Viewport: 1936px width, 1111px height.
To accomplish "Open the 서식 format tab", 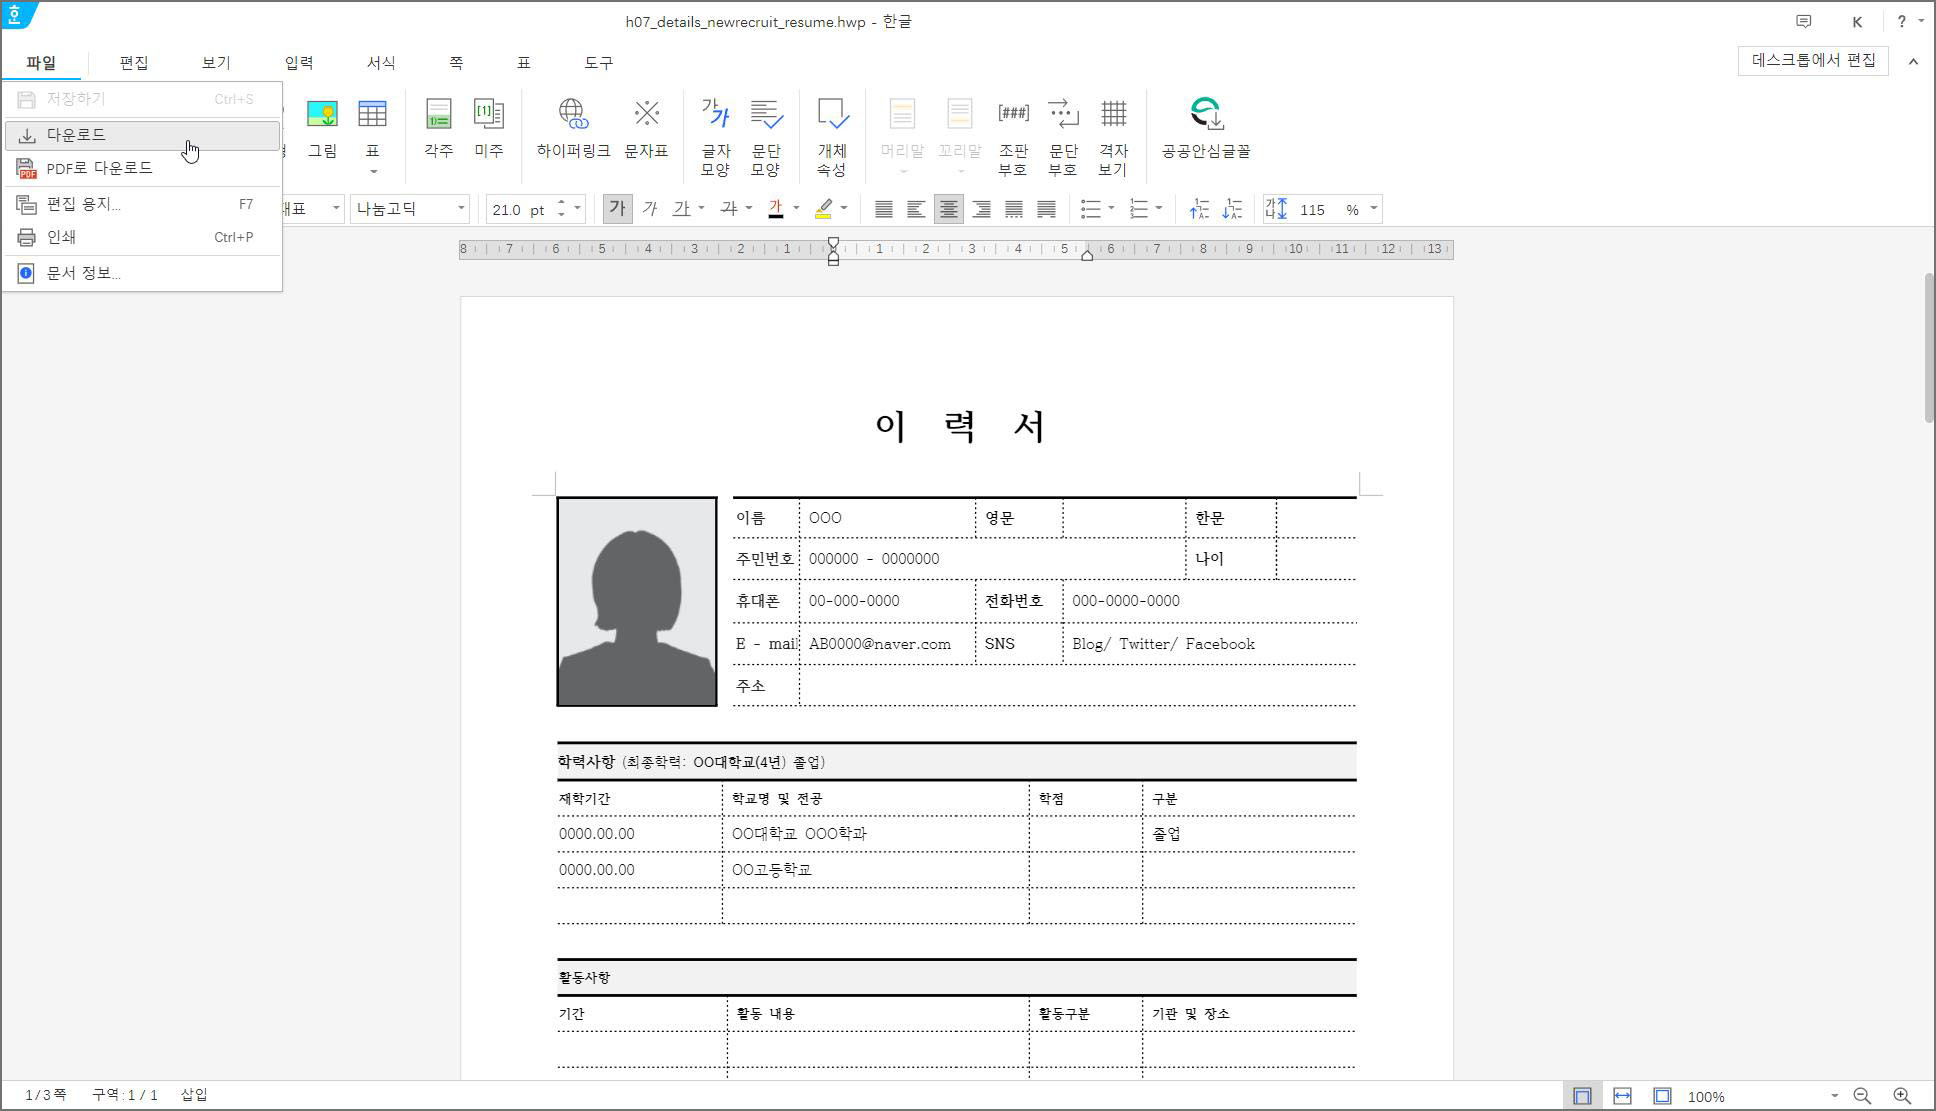I will click(380, 62).
